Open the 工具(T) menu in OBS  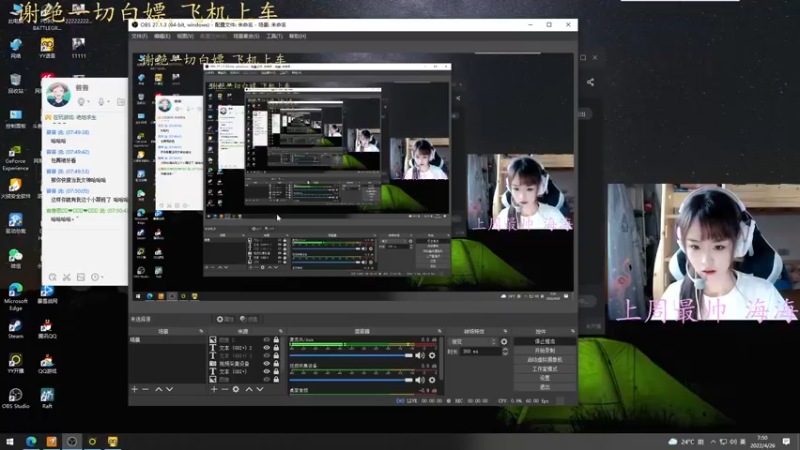click(274, 36)
